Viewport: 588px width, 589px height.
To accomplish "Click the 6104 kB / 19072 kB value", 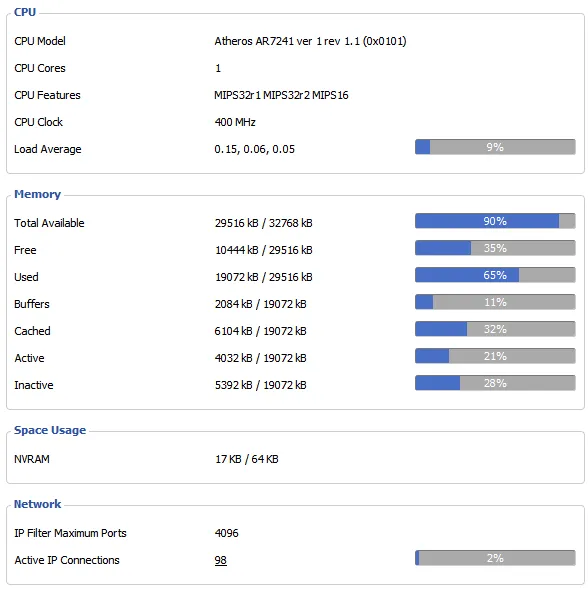I will click(260, 331).
